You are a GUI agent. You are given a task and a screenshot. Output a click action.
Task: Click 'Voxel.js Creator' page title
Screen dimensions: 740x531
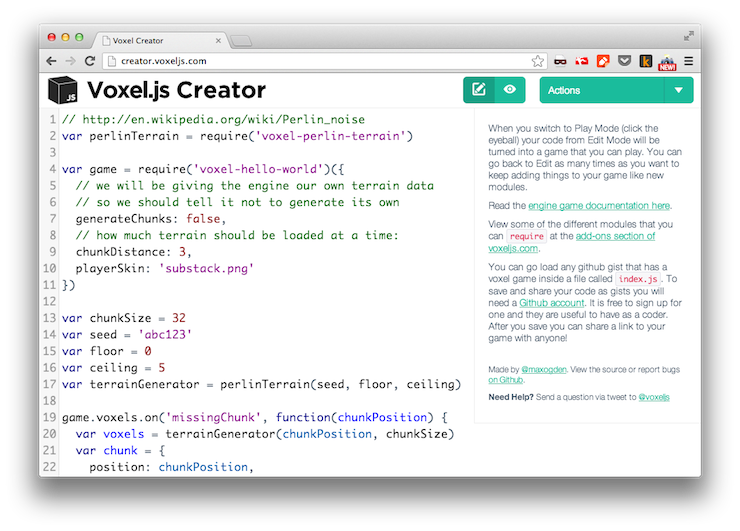(x=177, y=90)
